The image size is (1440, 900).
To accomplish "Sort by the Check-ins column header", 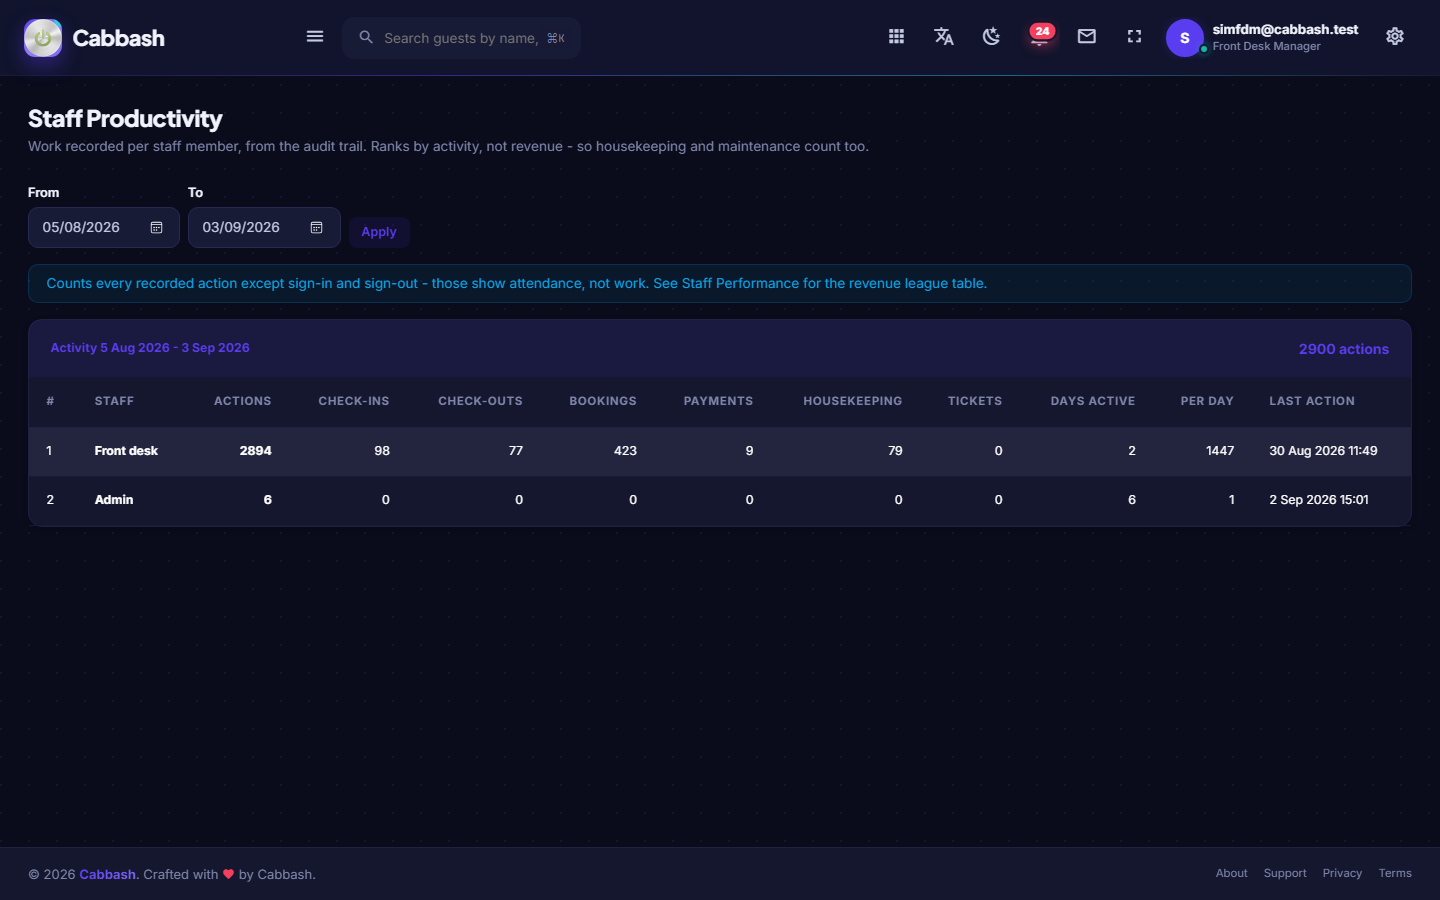I will tap(354, 401).
